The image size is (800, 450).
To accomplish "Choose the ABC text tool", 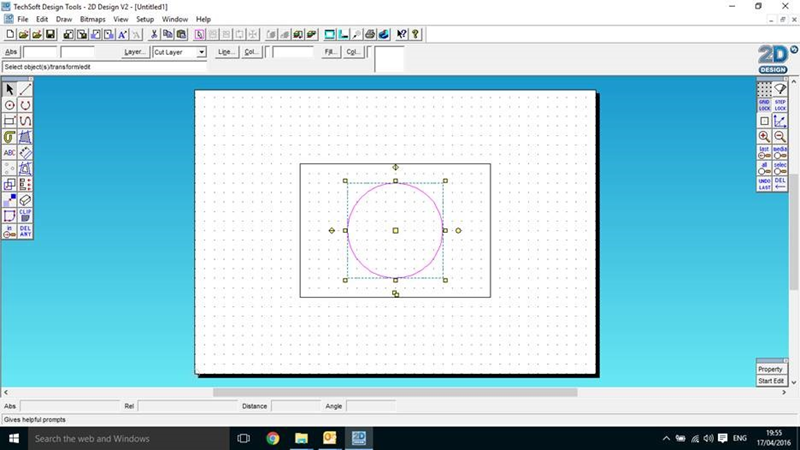I will tap(9, 153).
